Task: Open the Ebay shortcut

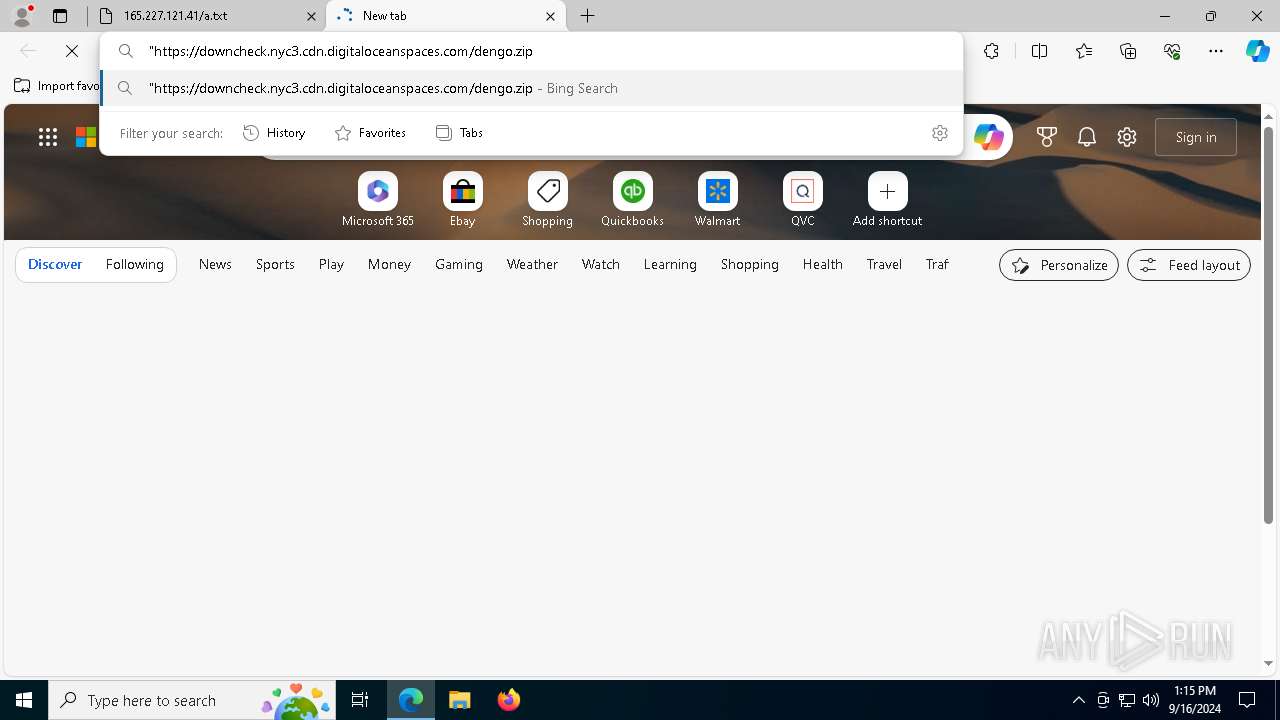Action: click(x=463, y=199)
